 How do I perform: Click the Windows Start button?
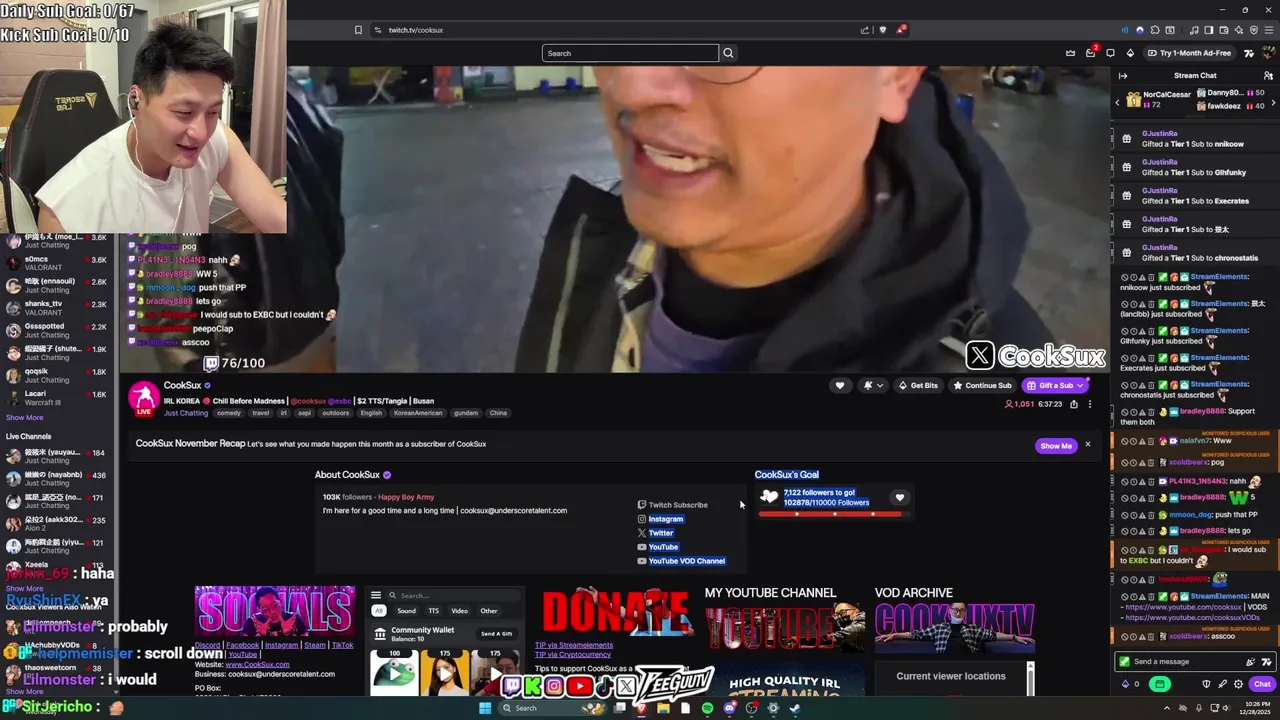click(x=485, y=708)
